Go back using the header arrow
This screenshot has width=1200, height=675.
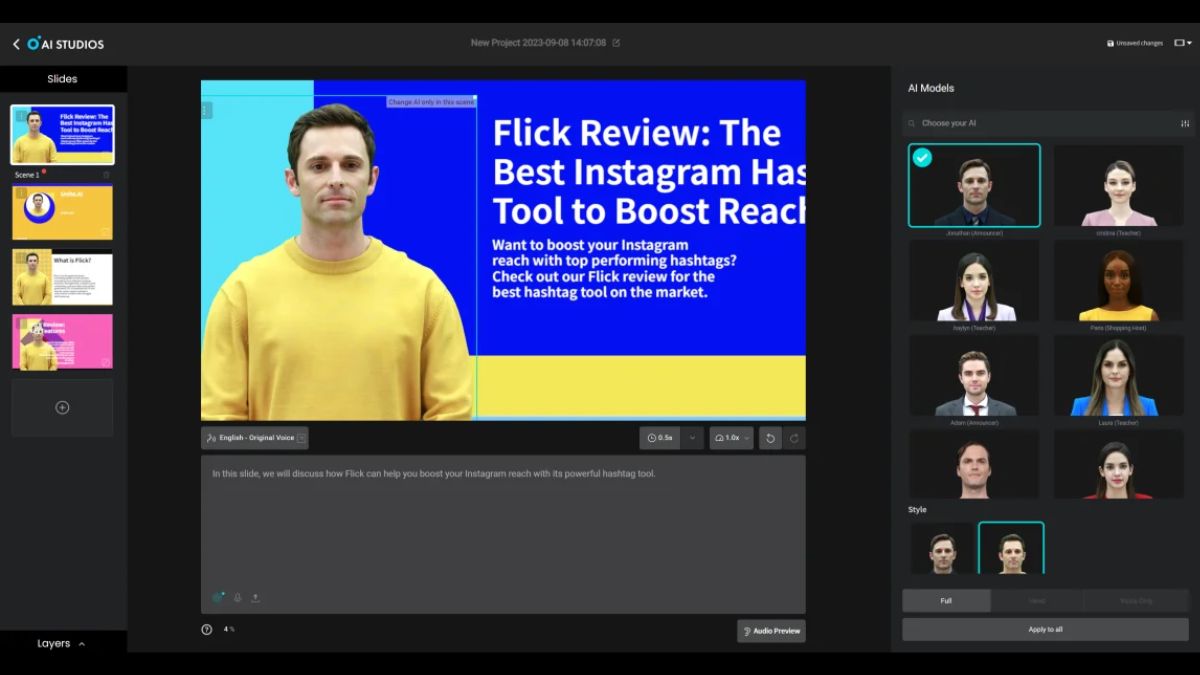tap(16, 44)
